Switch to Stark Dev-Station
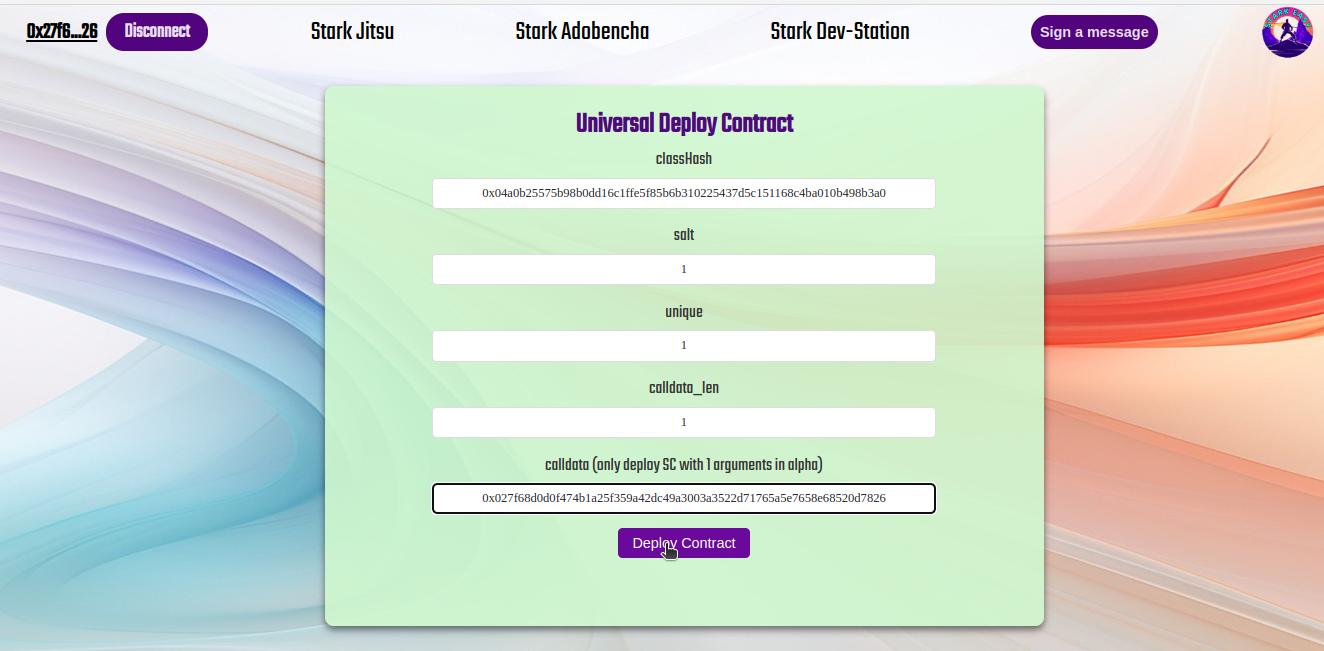The height and width of the screenshot is (651, 1324). 840,32
